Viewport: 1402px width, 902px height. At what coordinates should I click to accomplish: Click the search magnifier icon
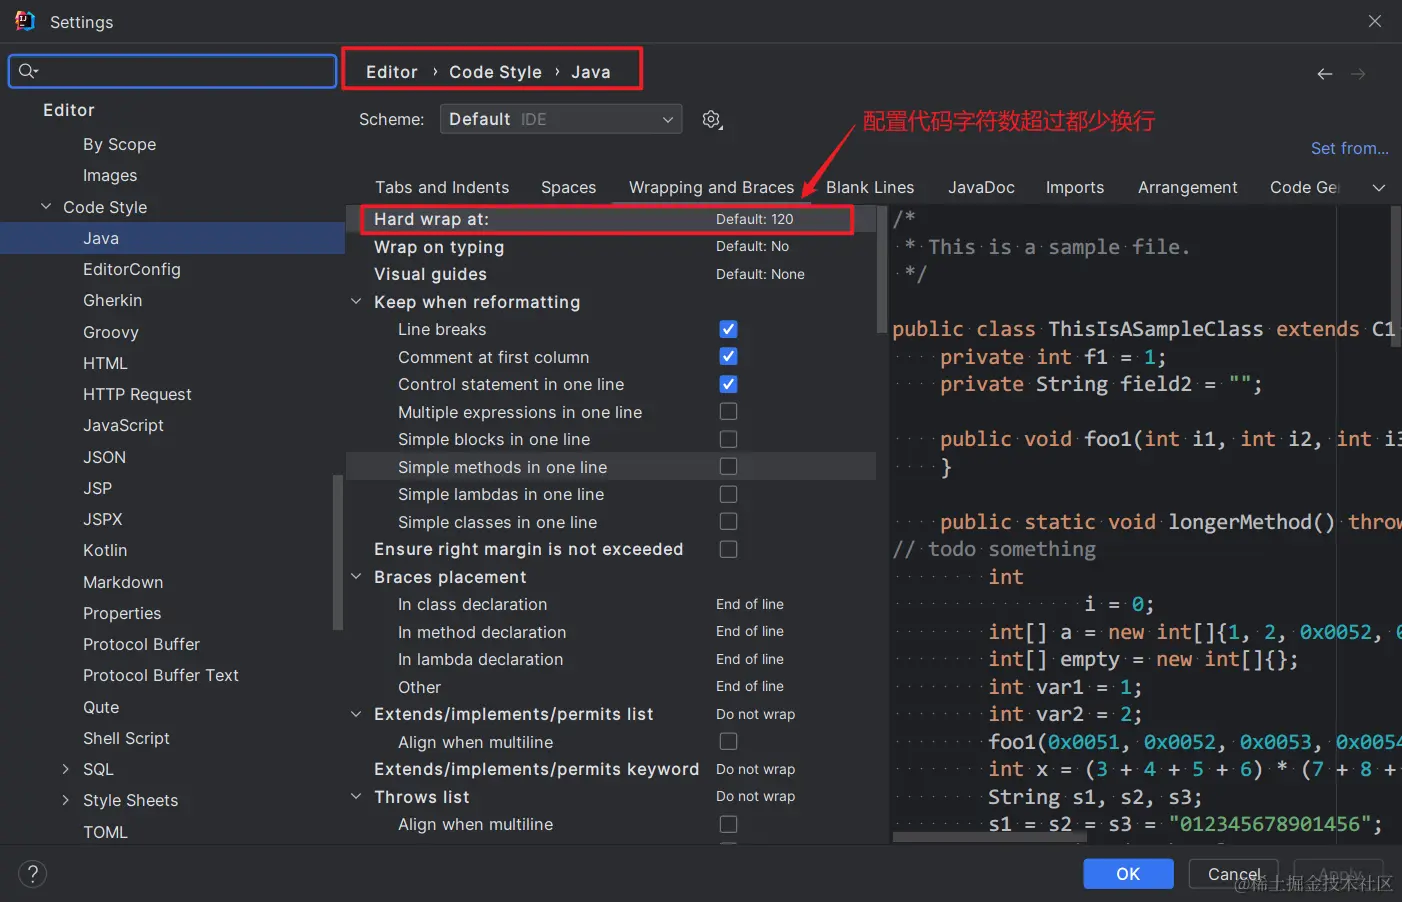tap(28, 71)
